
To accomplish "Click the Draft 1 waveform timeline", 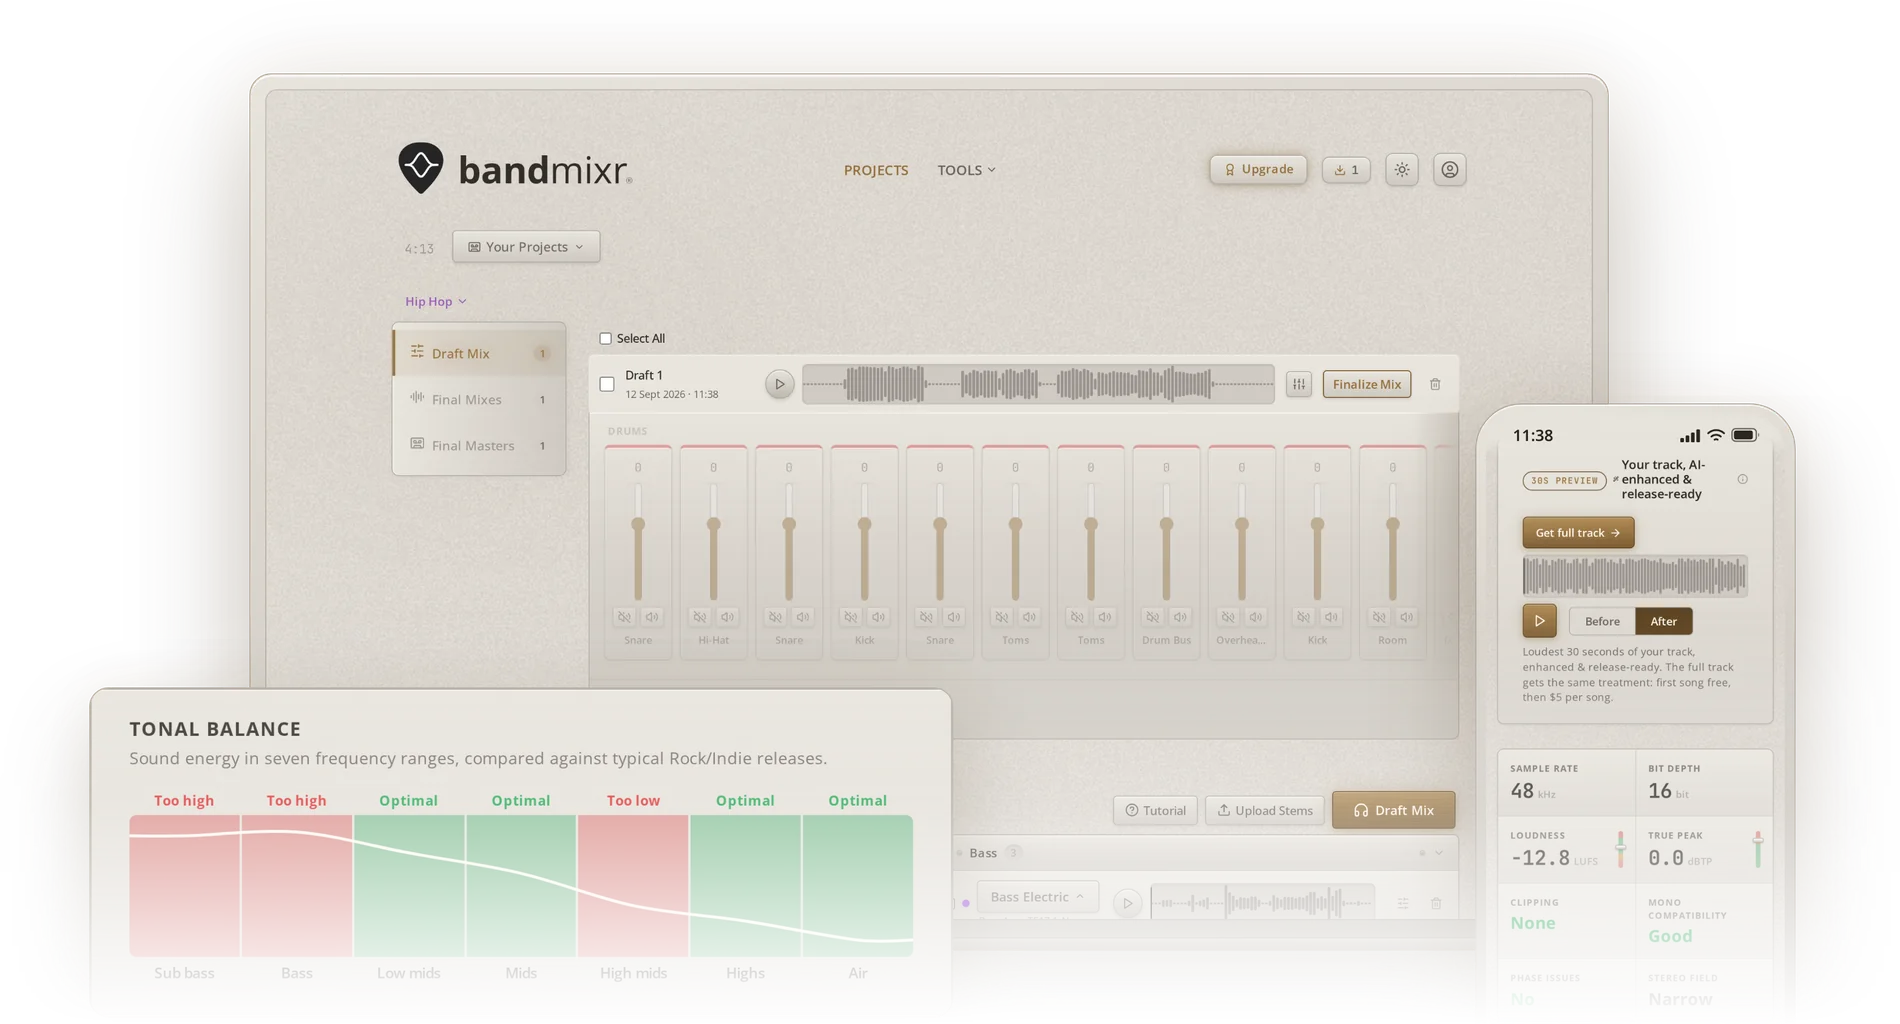I will [x=1038, y=384].
